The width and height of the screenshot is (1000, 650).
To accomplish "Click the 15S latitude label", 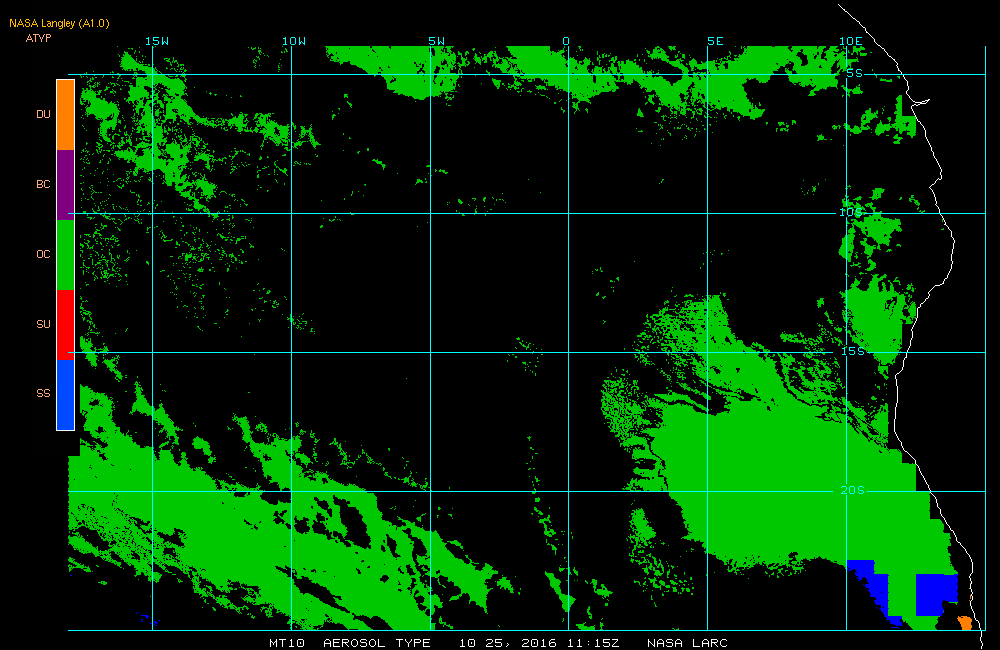I will (853, 351).
